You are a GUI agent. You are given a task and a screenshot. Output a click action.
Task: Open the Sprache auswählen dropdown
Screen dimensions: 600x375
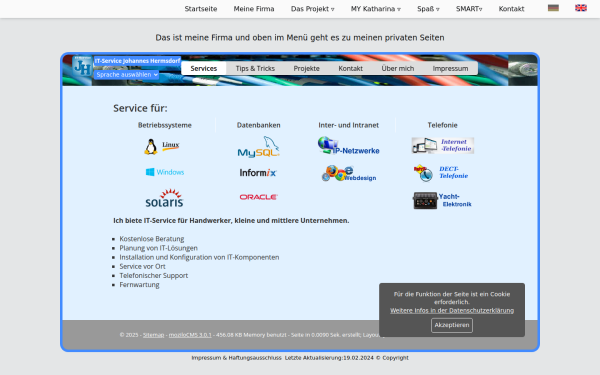pyautogui.click(x=127, y=75)
